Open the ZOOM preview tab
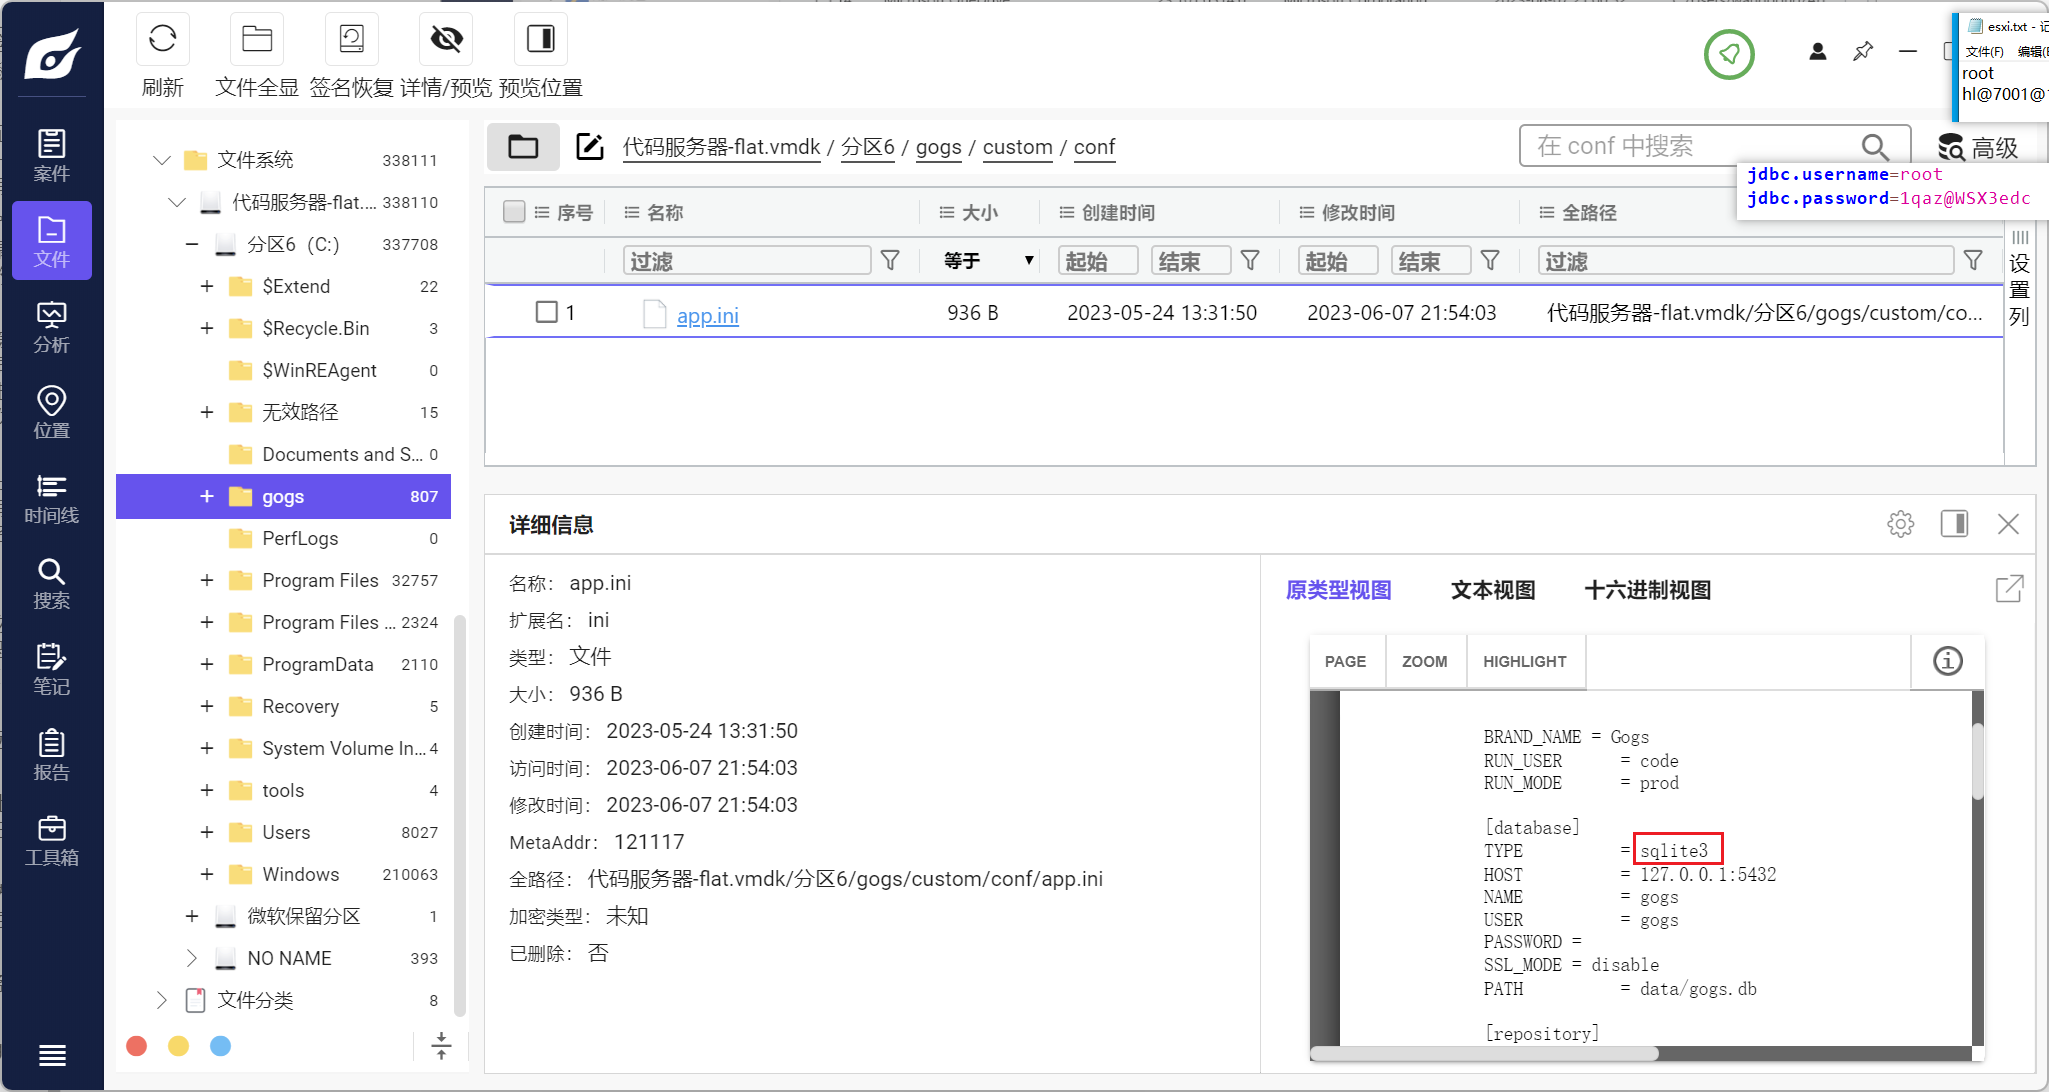Image resolution: width=2049 pixels, height=1092 pixels. 1425,662
